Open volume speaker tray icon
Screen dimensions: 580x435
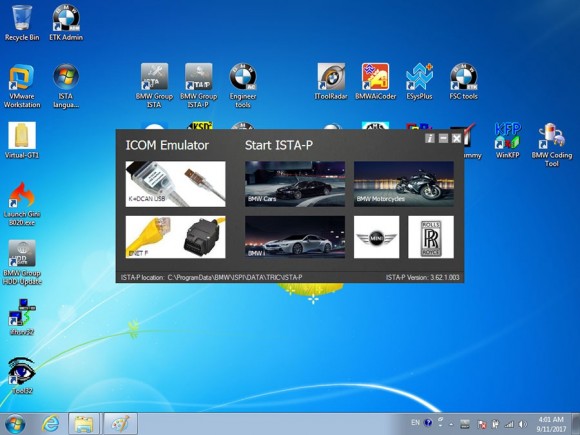tap(522, 424)
